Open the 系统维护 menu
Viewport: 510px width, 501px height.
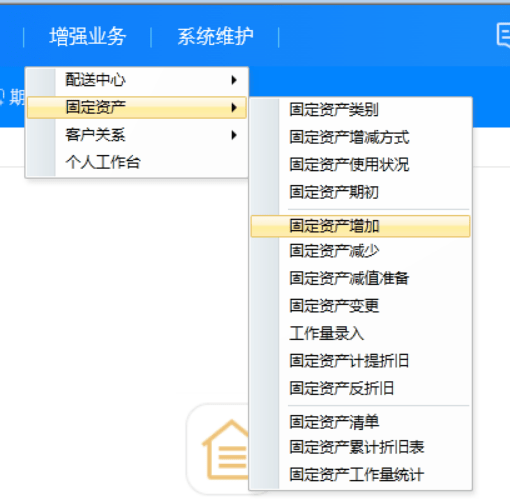pyautogui.click(x=215, y=37)
